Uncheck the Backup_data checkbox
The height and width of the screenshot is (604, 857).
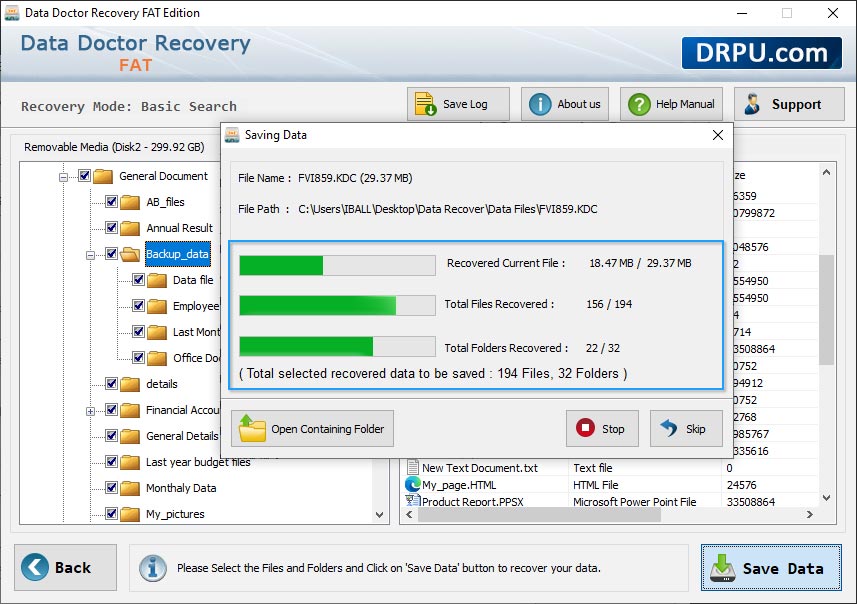(x=111, y=254)
